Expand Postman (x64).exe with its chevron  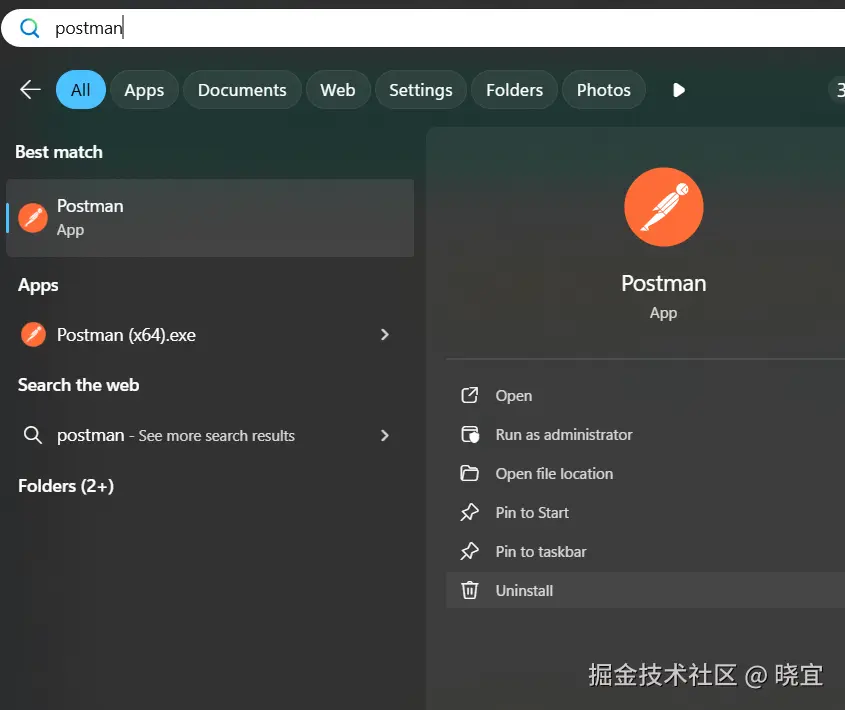(384, 335)
